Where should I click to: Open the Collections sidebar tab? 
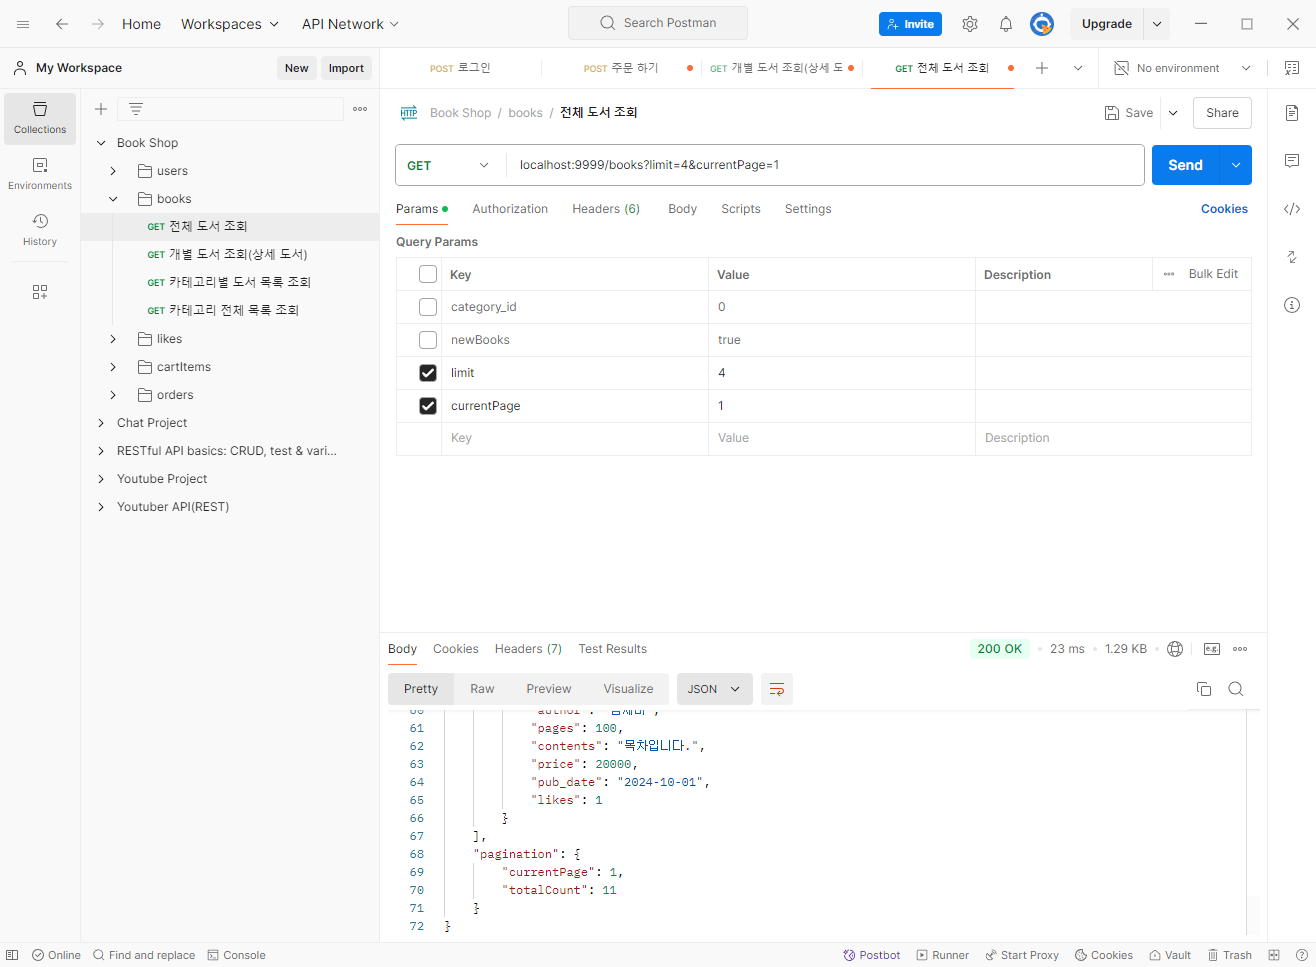coord(40,118)
